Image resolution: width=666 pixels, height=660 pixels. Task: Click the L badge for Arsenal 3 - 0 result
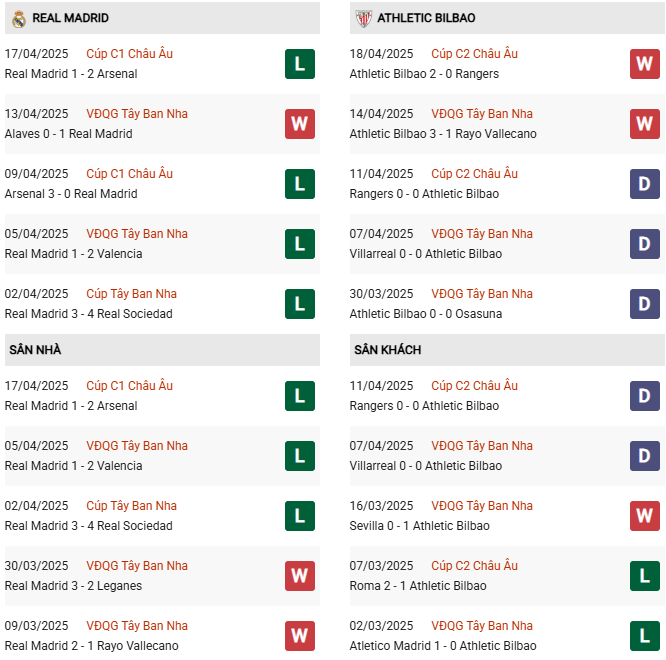point(299,184)
